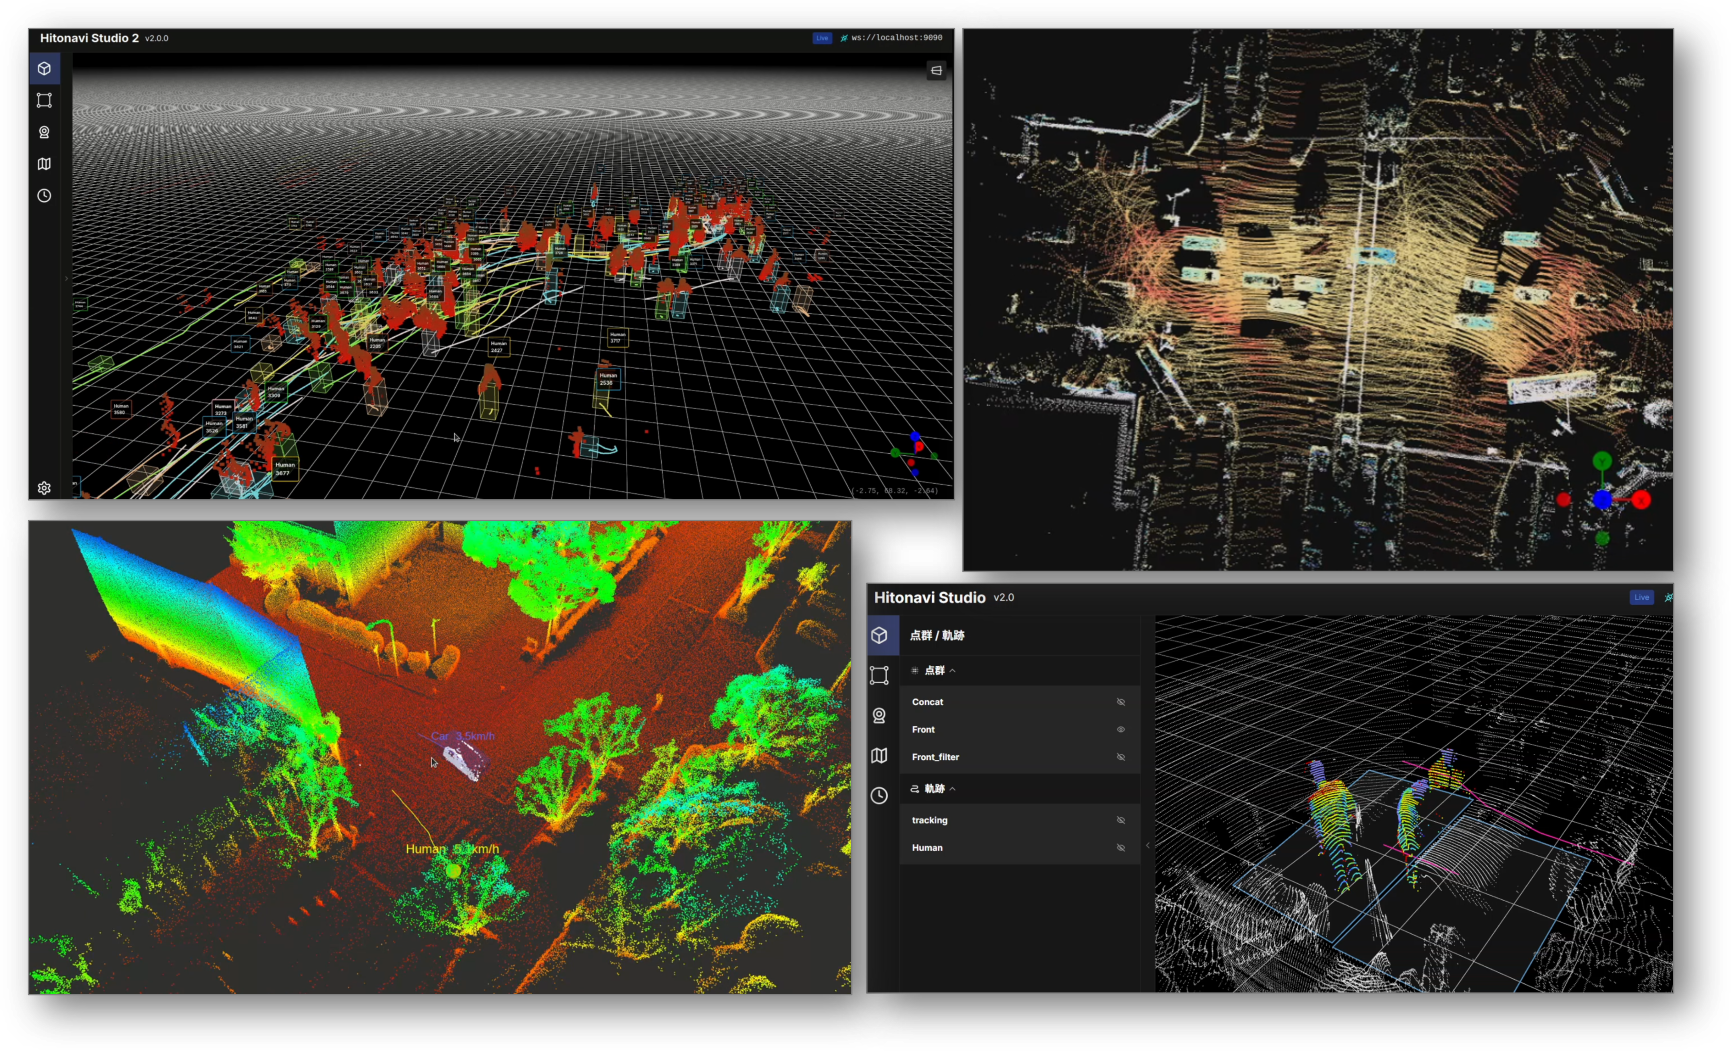
Task: Select the cube icon in Hitonavi Studio v2.0 sidebar
Action: pyautogui.click(x=879, y=635)
